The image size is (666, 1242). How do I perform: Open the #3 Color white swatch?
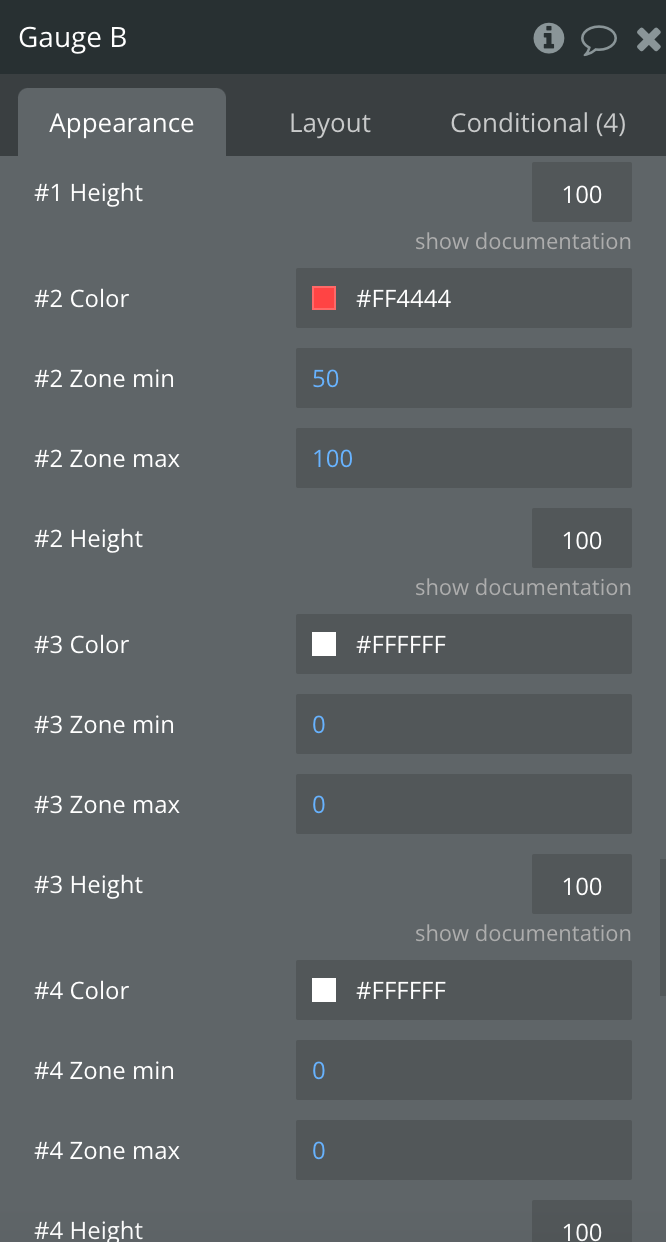point(324,644)
